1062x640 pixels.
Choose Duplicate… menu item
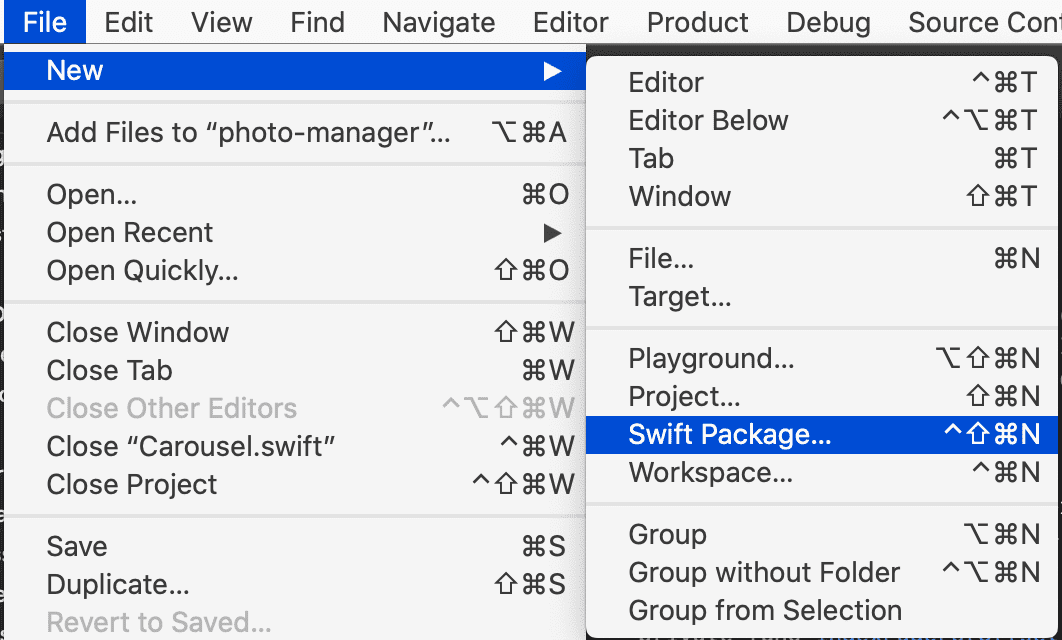295,584
